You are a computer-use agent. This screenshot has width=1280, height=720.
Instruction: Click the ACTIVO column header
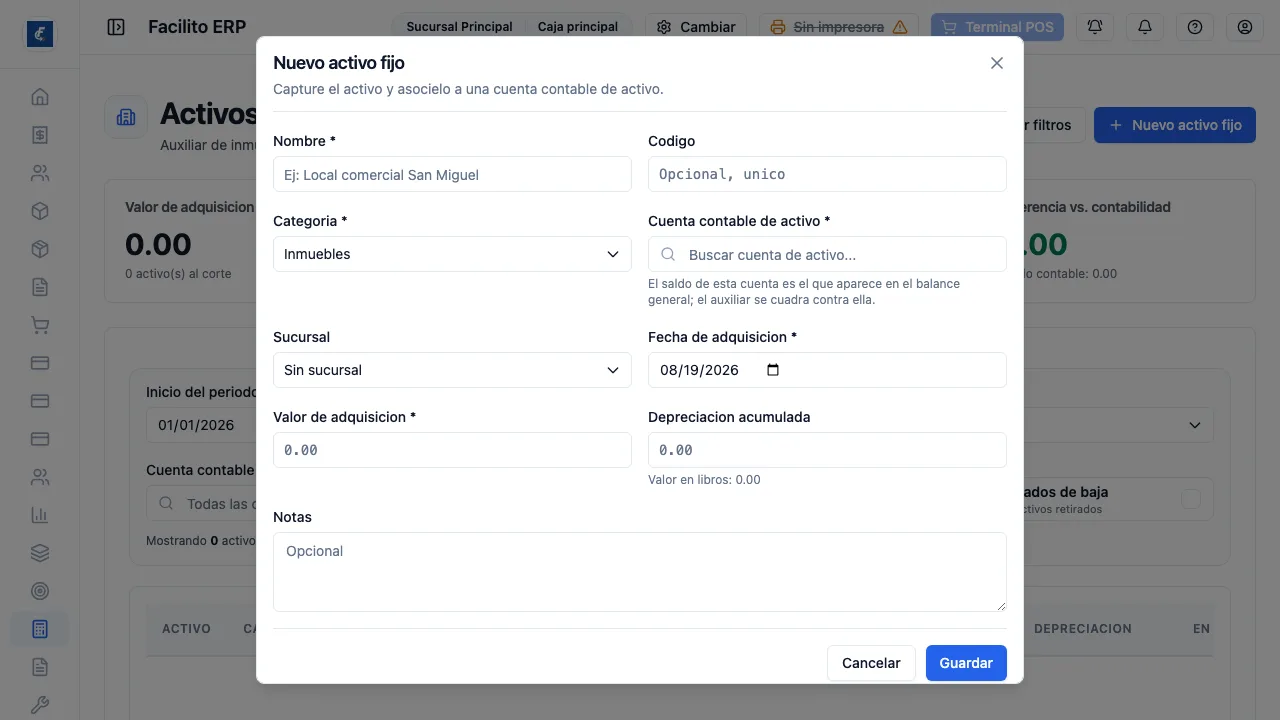coord(186,629)
